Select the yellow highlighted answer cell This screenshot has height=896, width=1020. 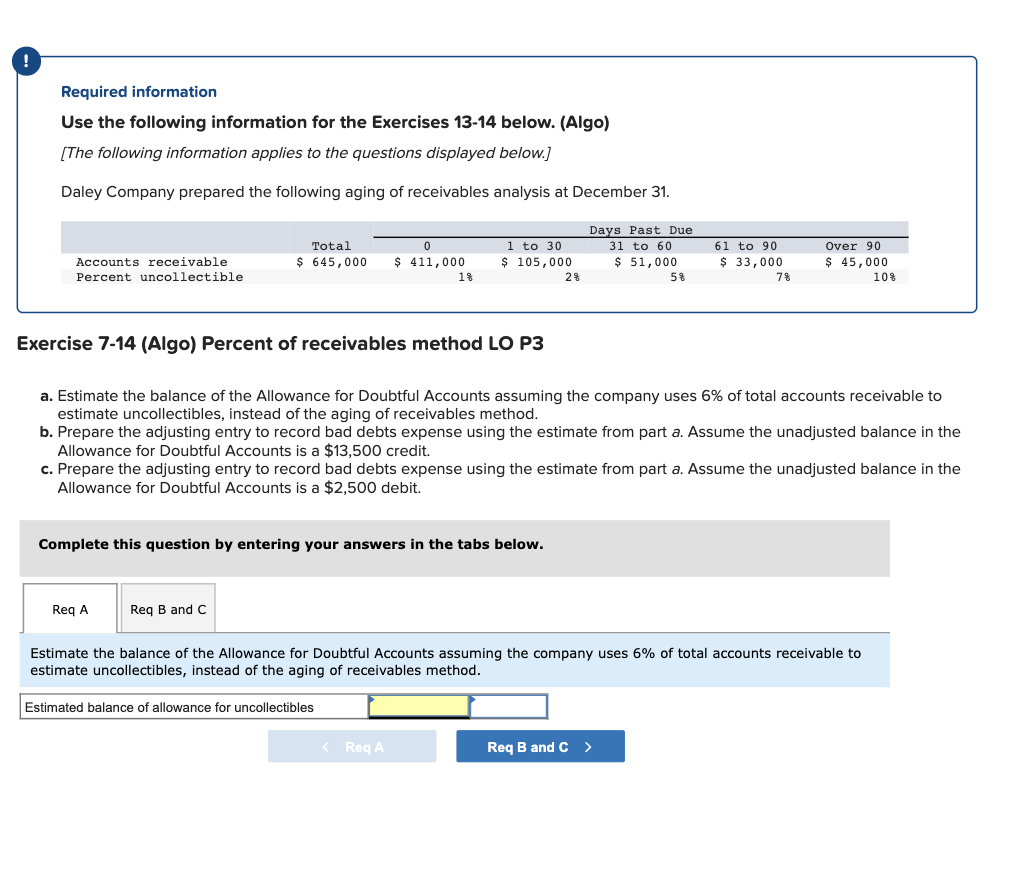[419, 706]
